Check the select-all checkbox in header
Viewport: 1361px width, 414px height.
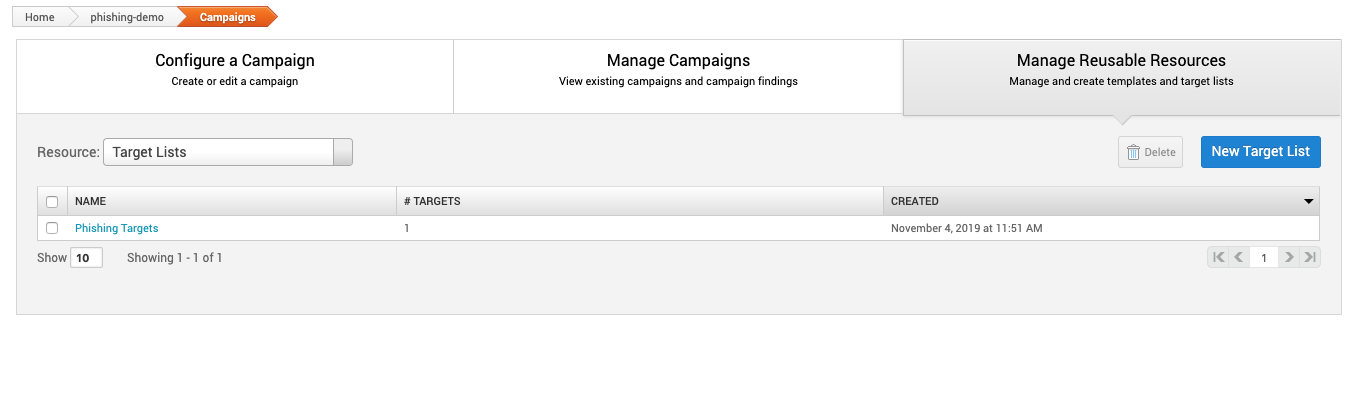point(52,201)
